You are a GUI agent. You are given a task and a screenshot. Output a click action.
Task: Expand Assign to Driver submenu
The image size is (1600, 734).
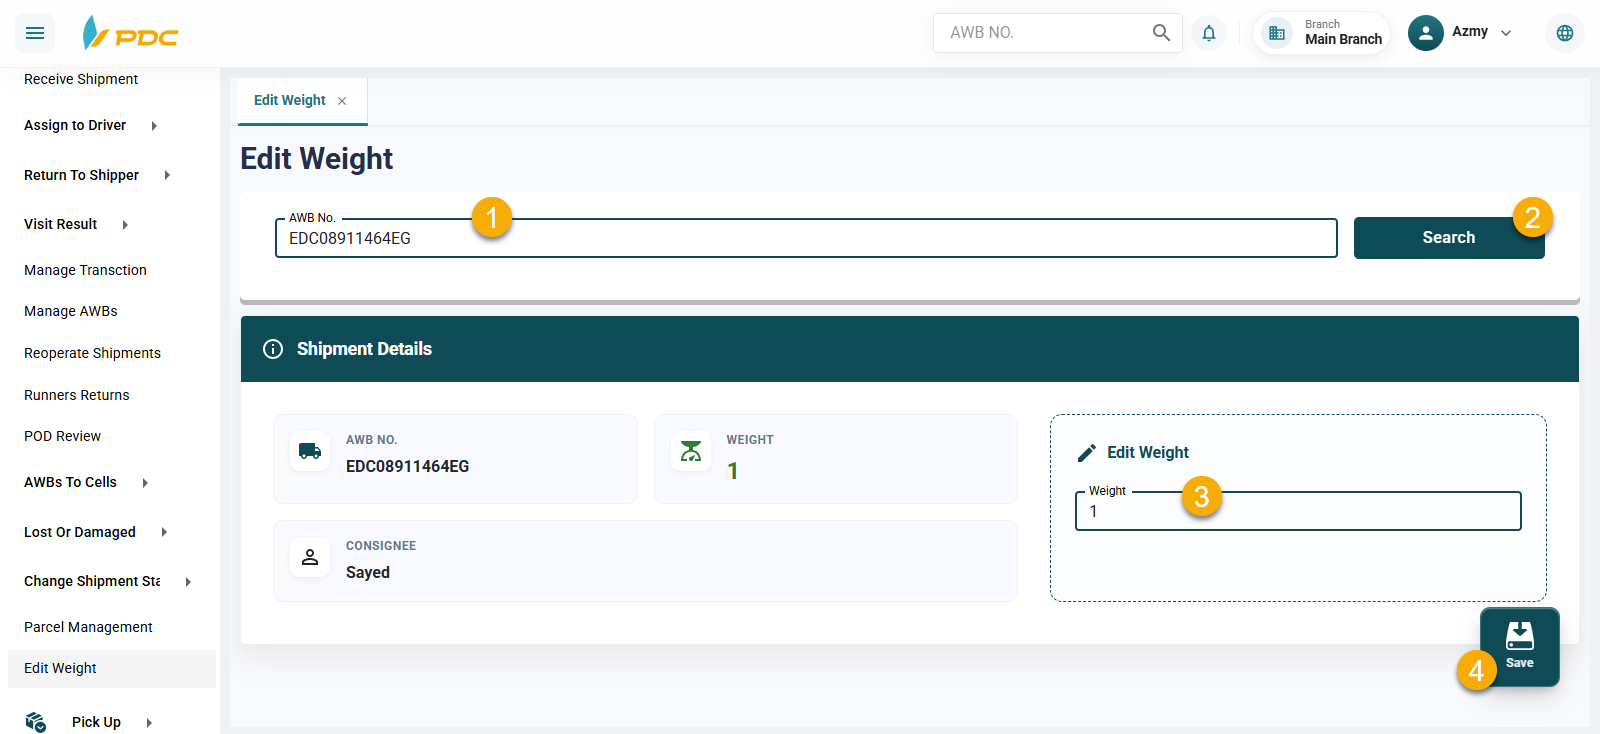click(x=154, y=126)
